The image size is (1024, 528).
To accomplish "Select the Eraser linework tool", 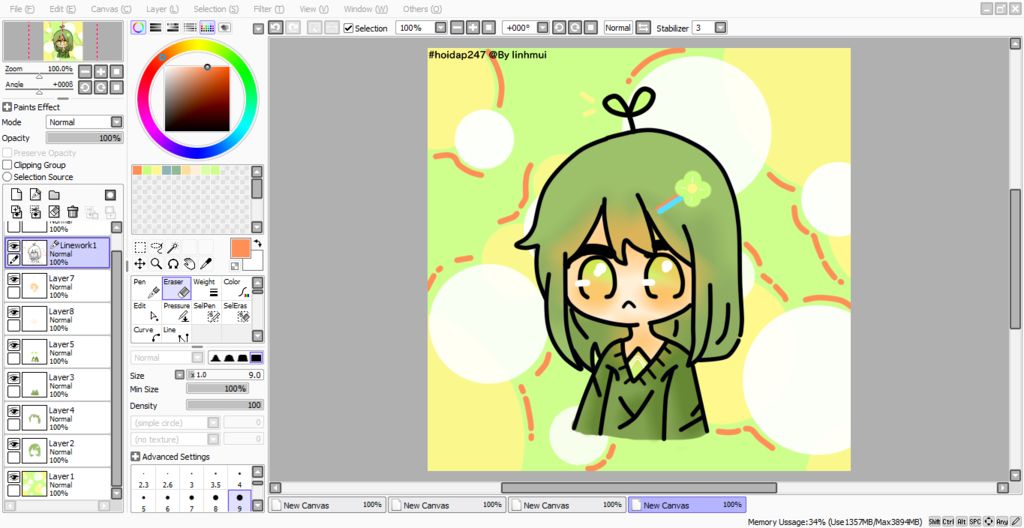I will coord(176,288).
